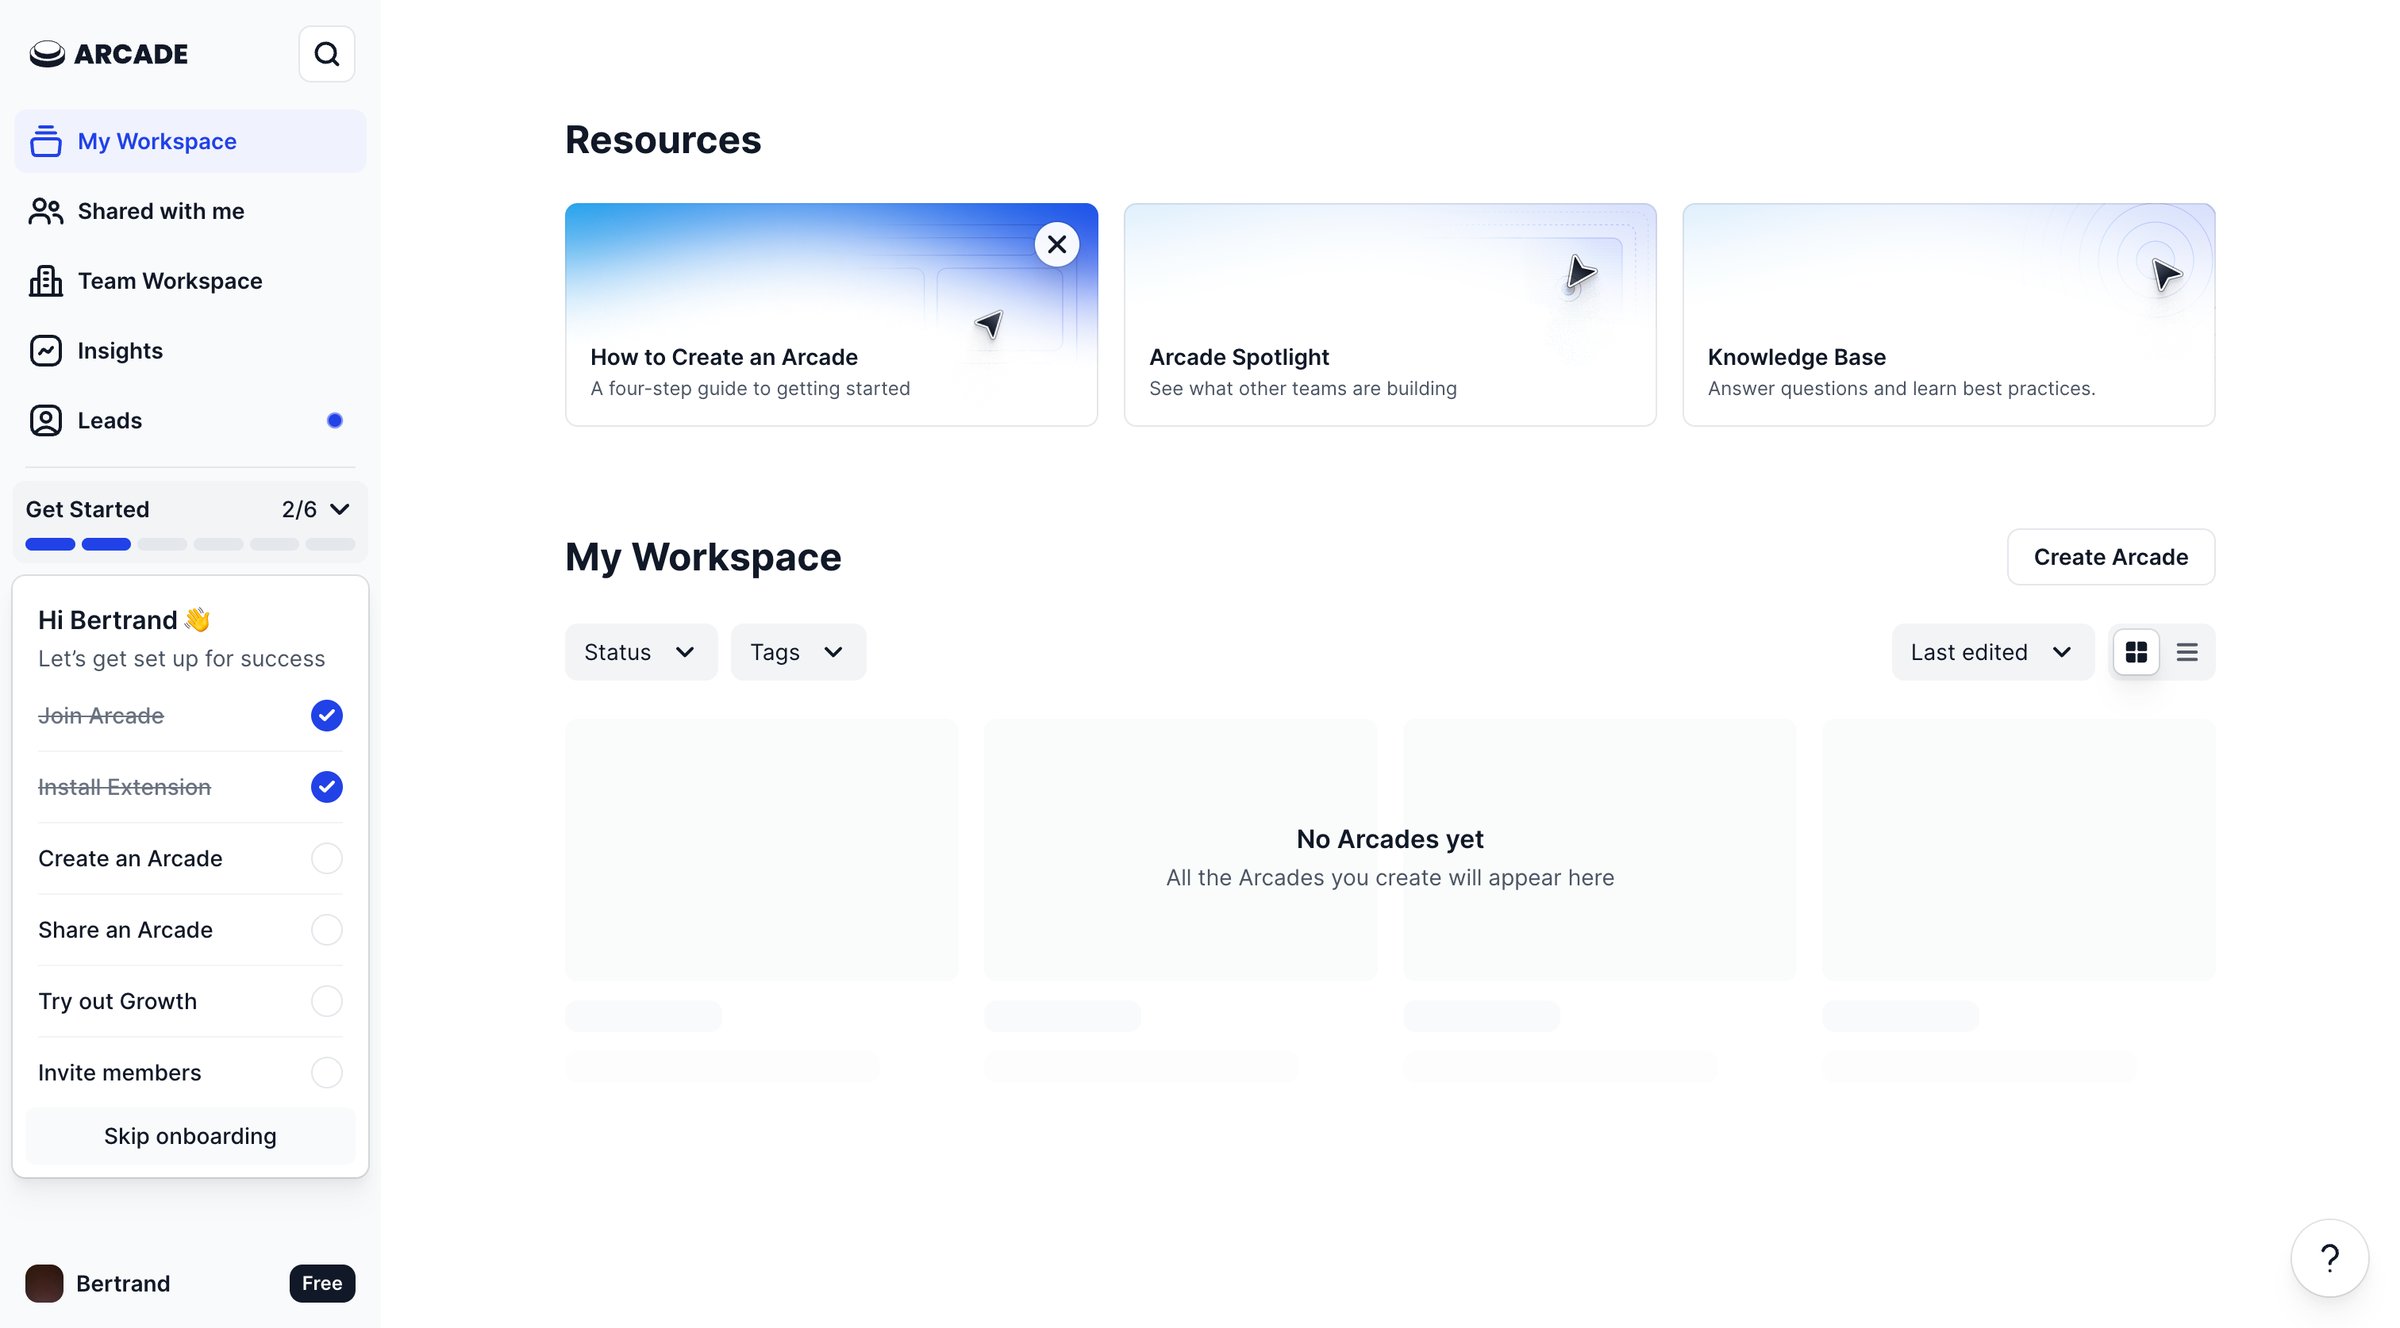Open the Last edited sort dropdown
Image resolution: width=2400 pixels, height=1328 pixels.
[1992, 652]
